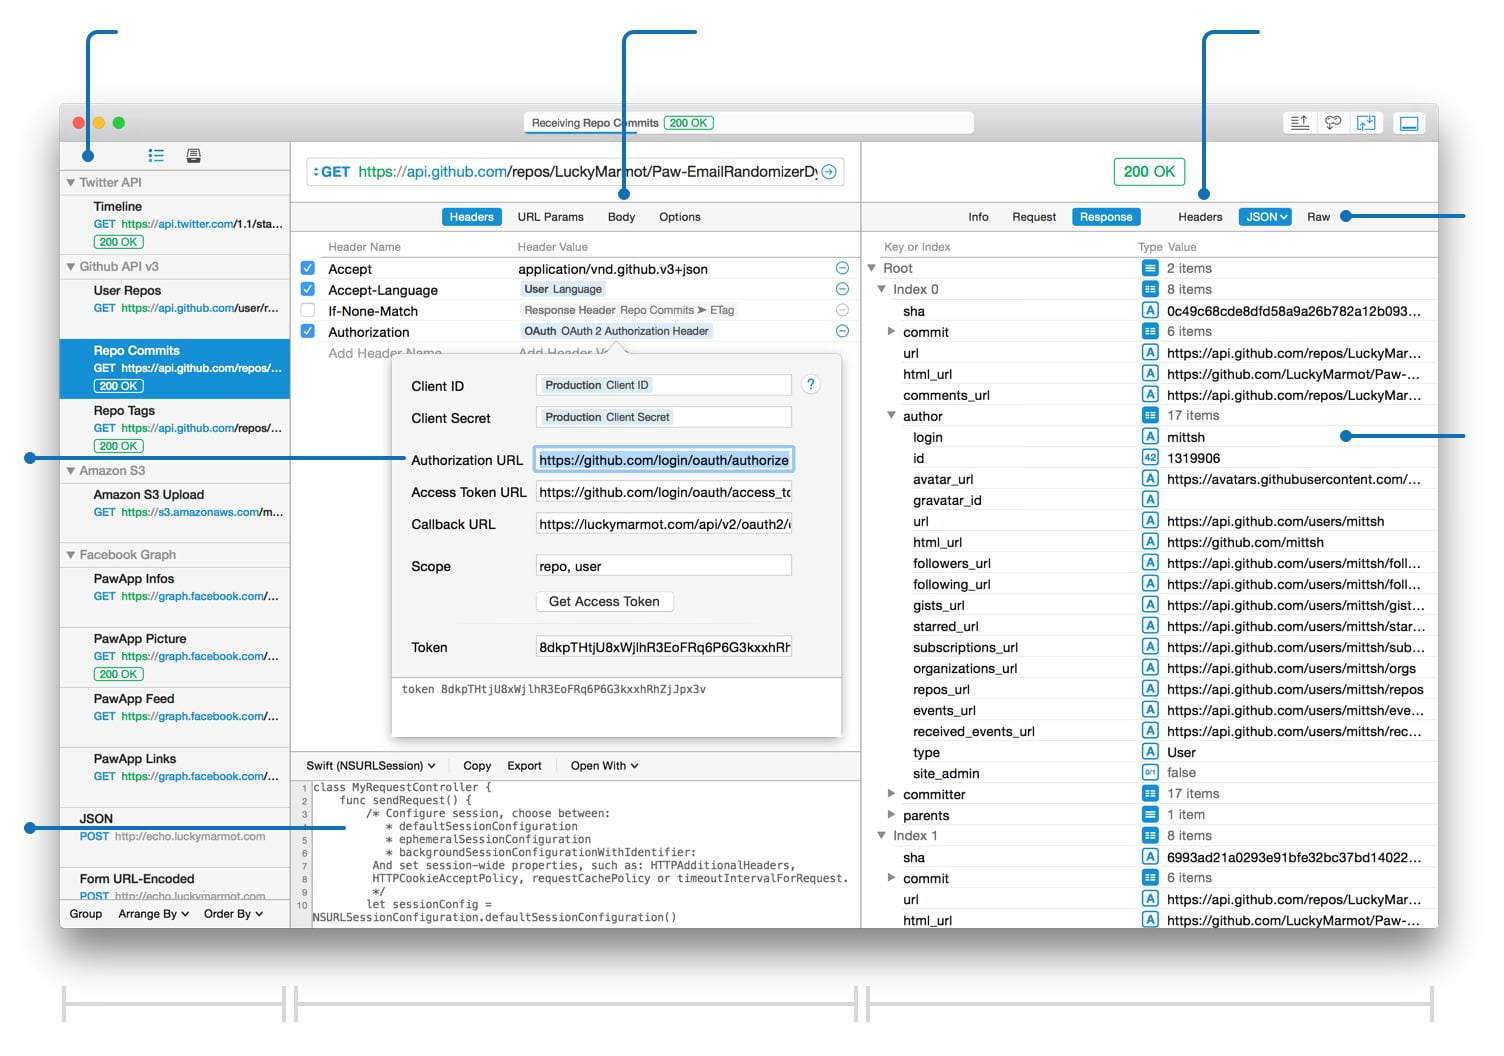Image resolution: width=1504 pixels, height=1056 pixels.
Task: Open the JSON format dropdown
Action: point(1265,217)
